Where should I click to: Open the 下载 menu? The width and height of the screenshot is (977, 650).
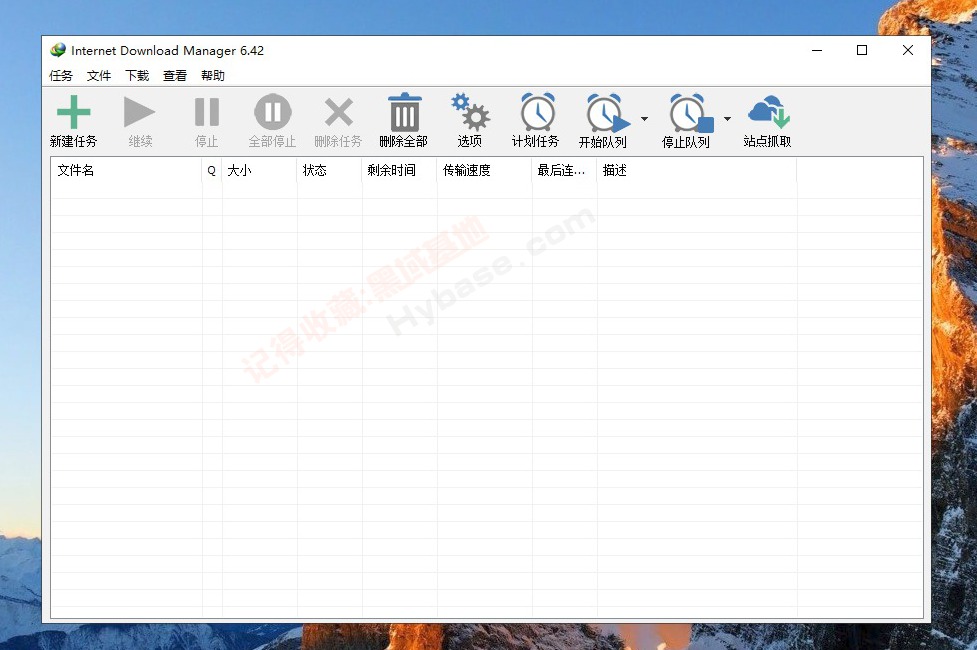point(137,75)
